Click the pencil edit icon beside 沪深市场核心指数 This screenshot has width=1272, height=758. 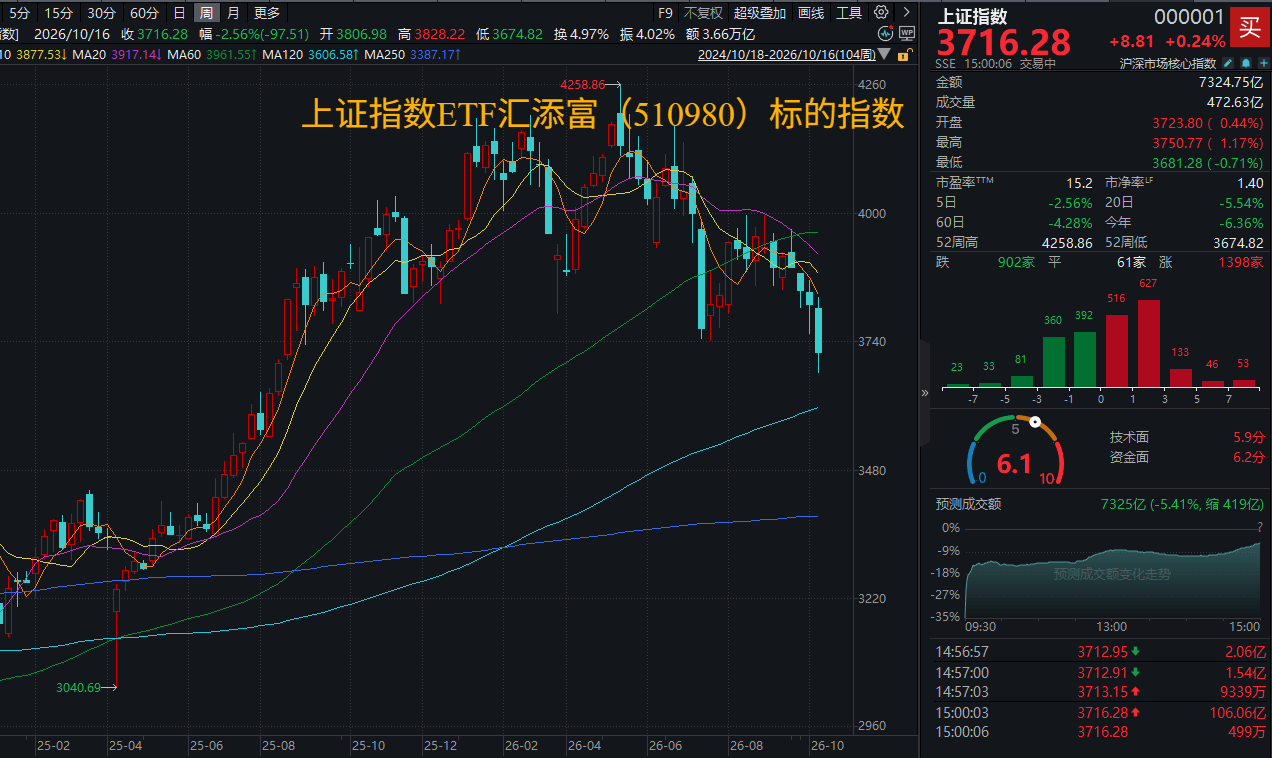pyautogui.click(x=1228, y=63)
